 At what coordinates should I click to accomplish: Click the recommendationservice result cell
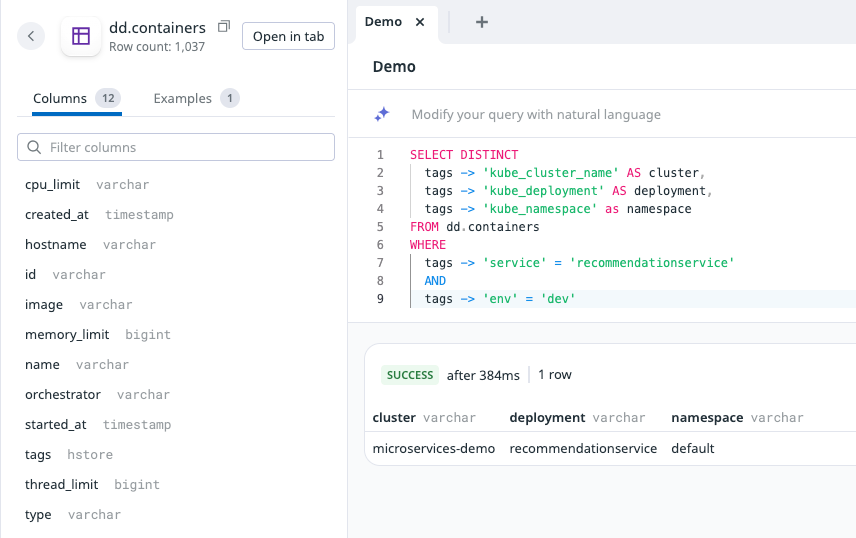(583, 448)
